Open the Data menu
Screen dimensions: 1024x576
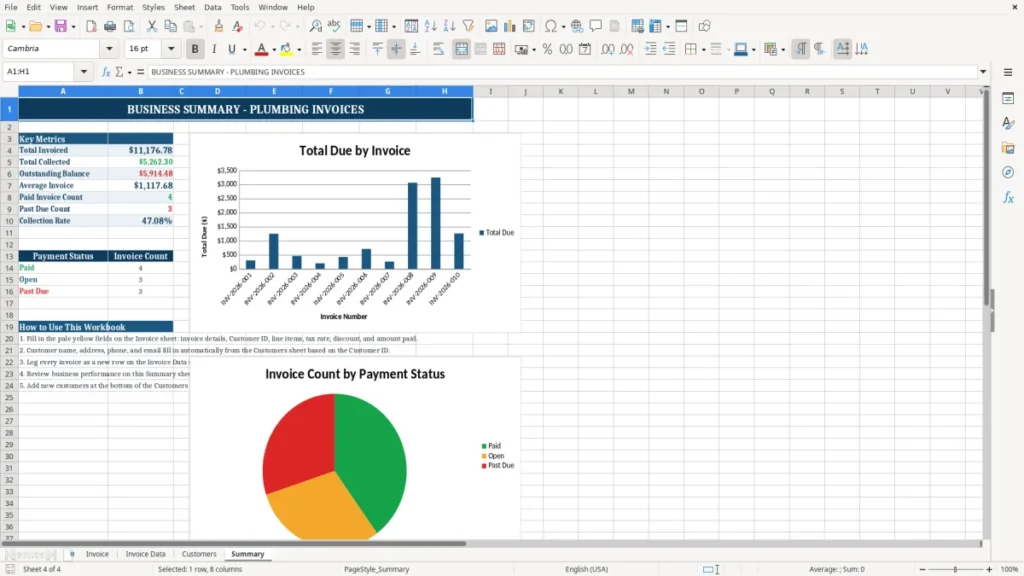click(212, 7)
